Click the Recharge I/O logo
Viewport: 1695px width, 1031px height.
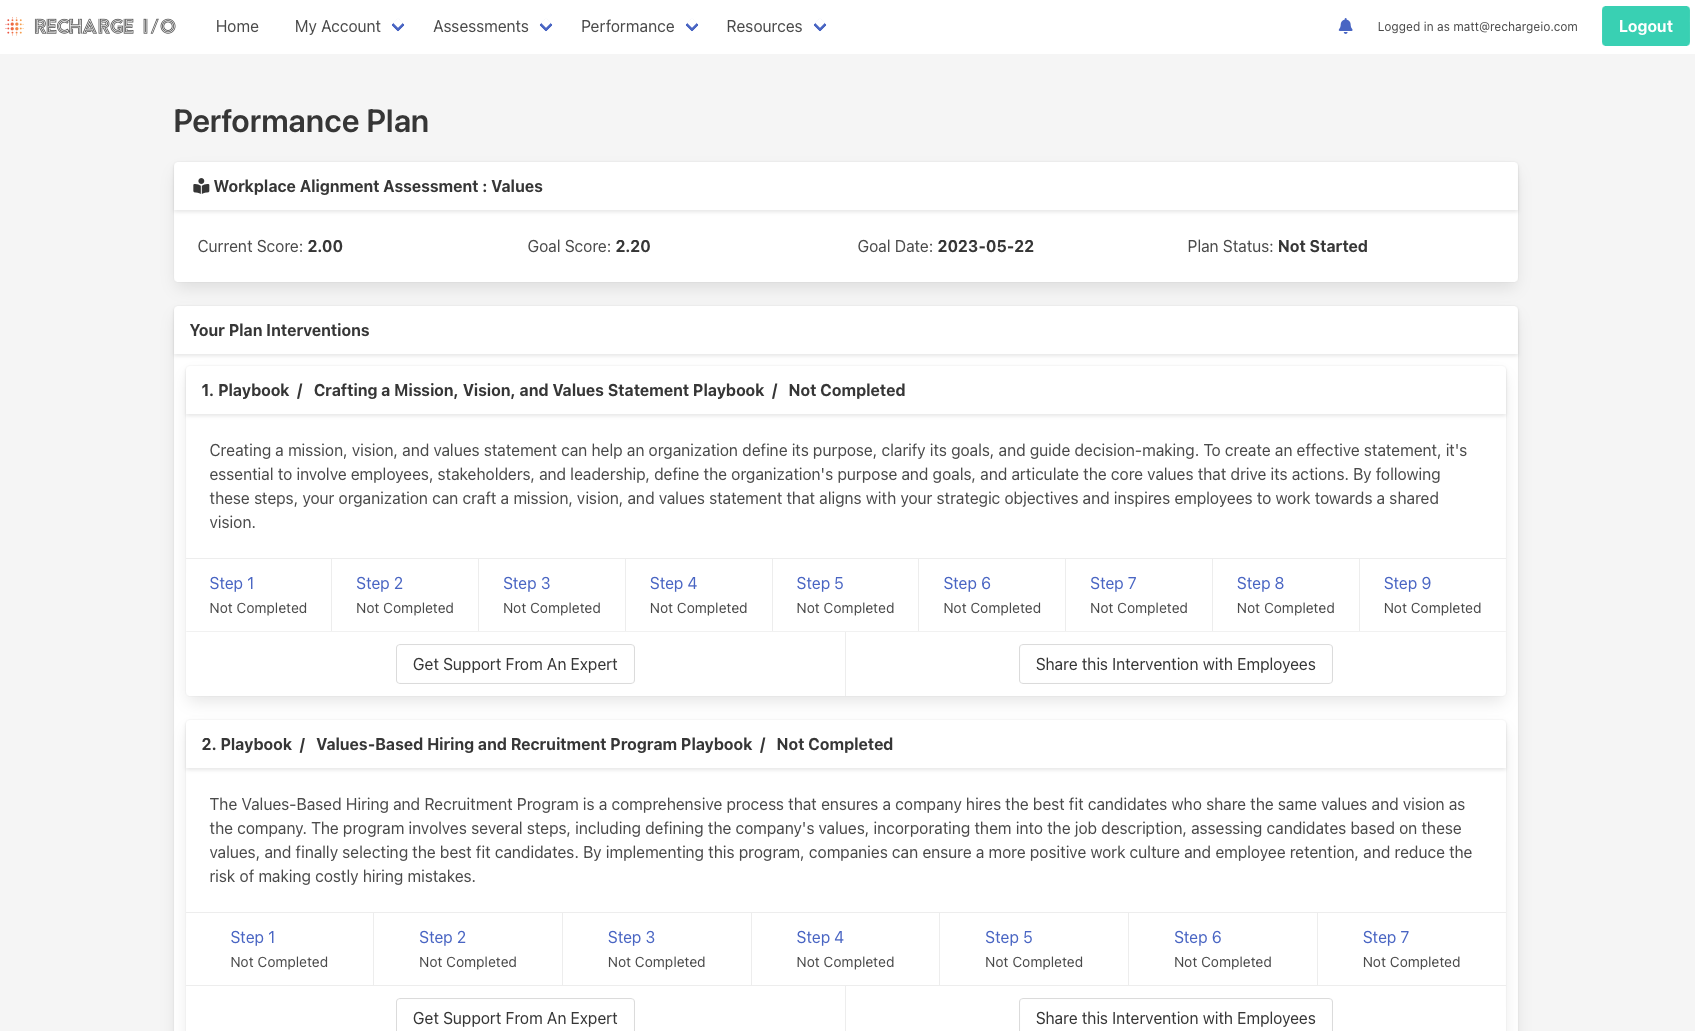click(x=91, y=27)
